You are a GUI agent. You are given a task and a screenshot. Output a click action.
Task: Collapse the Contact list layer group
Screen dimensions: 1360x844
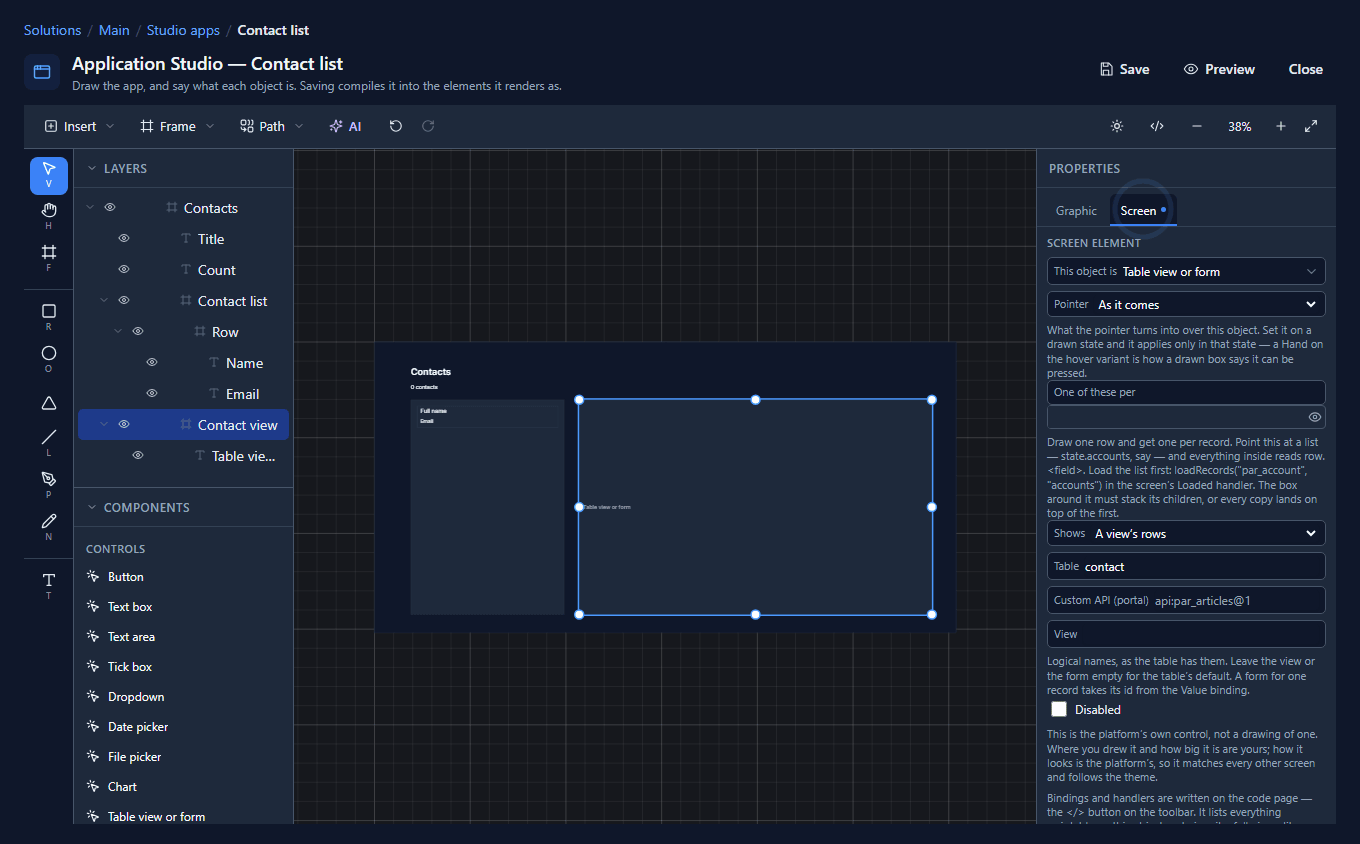click(x=104, y=301)
